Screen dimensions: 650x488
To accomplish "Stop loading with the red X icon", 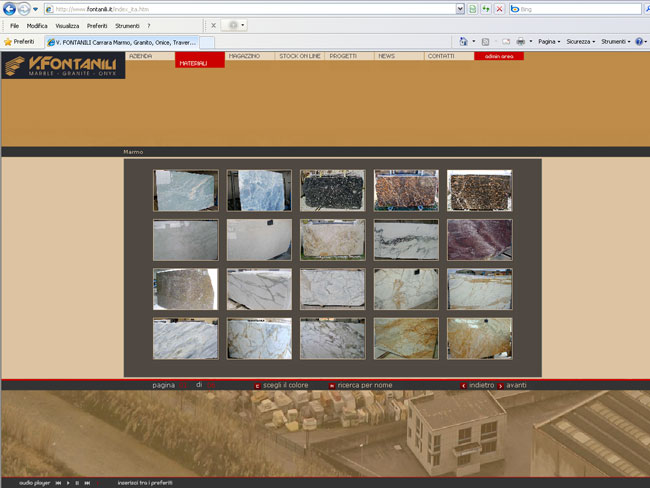I will (x=500, y=9).
